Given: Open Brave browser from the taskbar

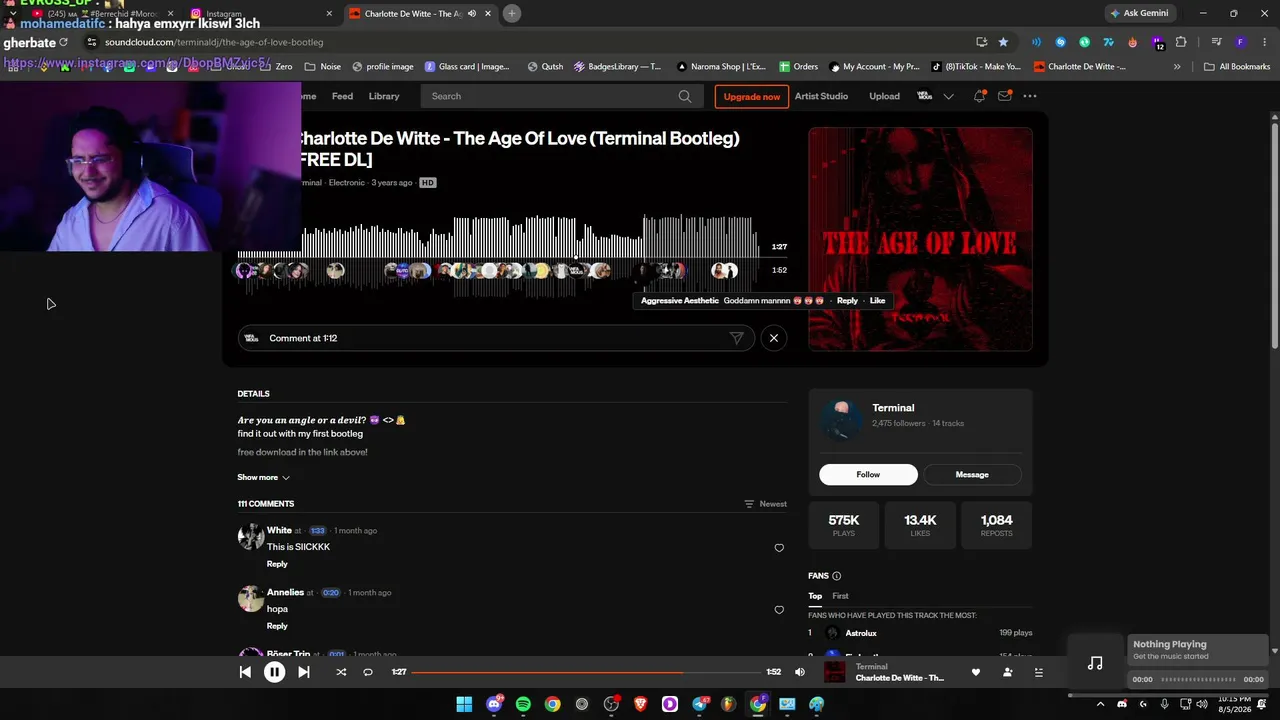Looking at the screenshot, I should tap(640, 704).
